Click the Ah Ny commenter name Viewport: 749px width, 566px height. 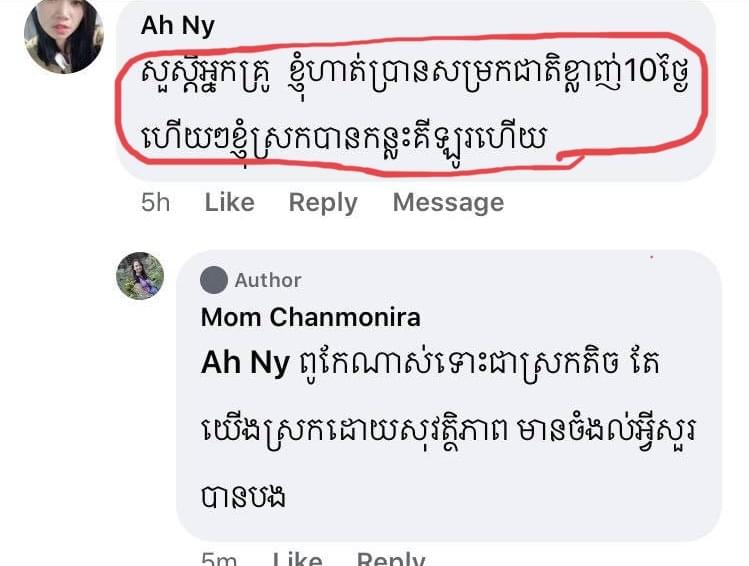click(x=177, y=26)
